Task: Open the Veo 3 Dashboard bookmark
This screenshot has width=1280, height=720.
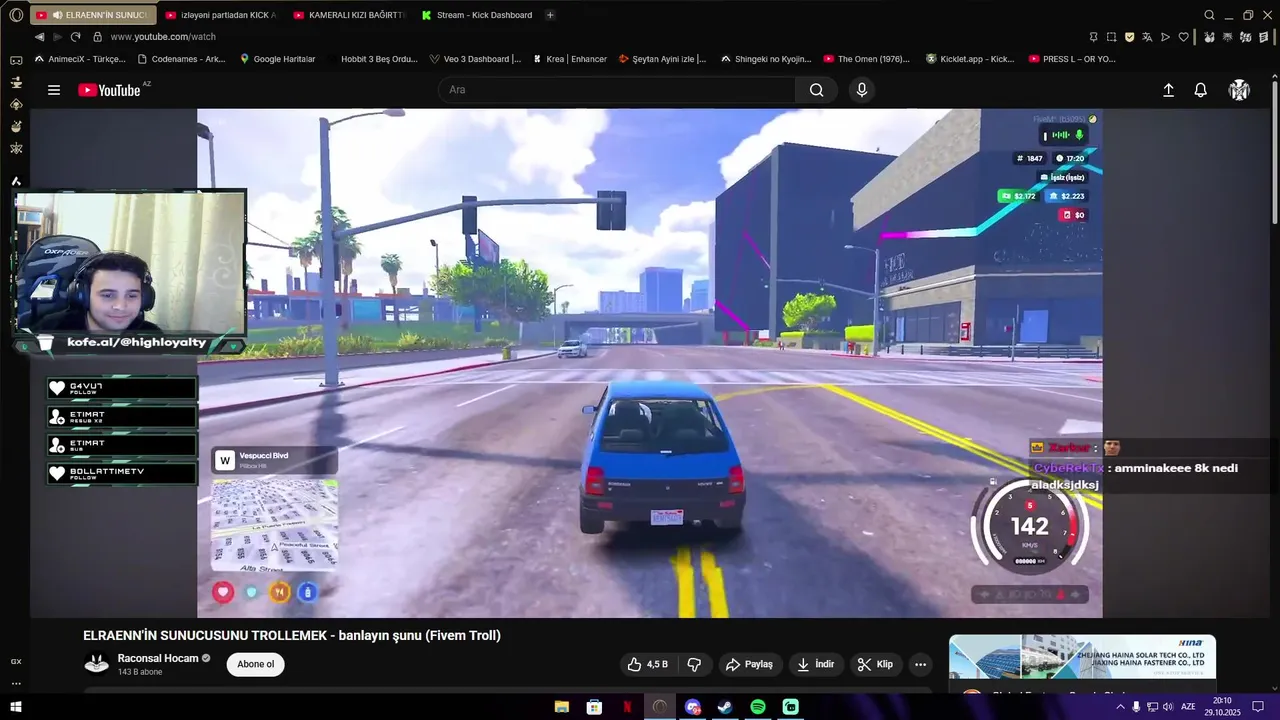Action: [x=475, y=59]
